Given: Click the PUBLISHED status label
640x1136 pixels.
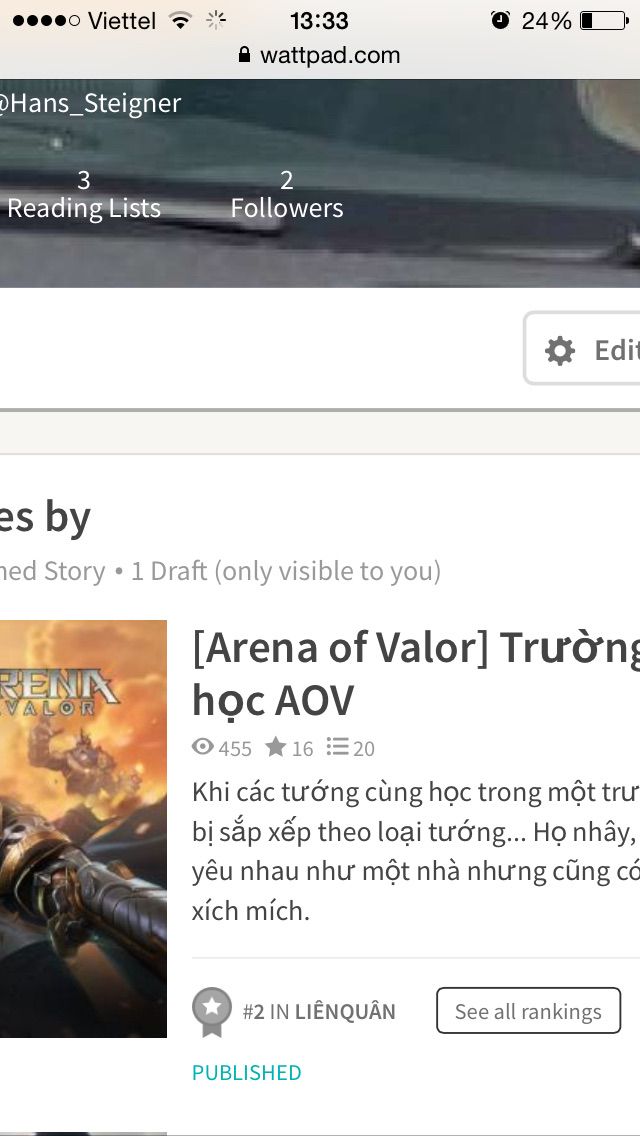Looking at the screenshot, I should [x=246, y=1072].
